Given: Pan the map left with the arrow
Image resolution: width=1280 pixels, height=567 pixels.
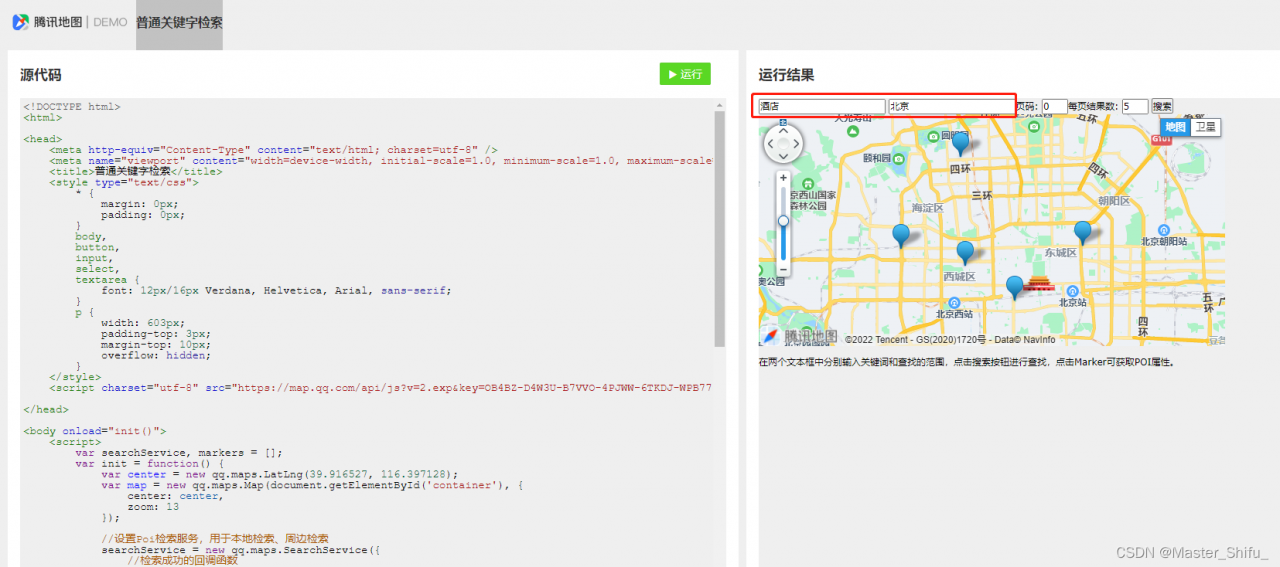Looking at the screenshot, I should [x=770, y=145].
